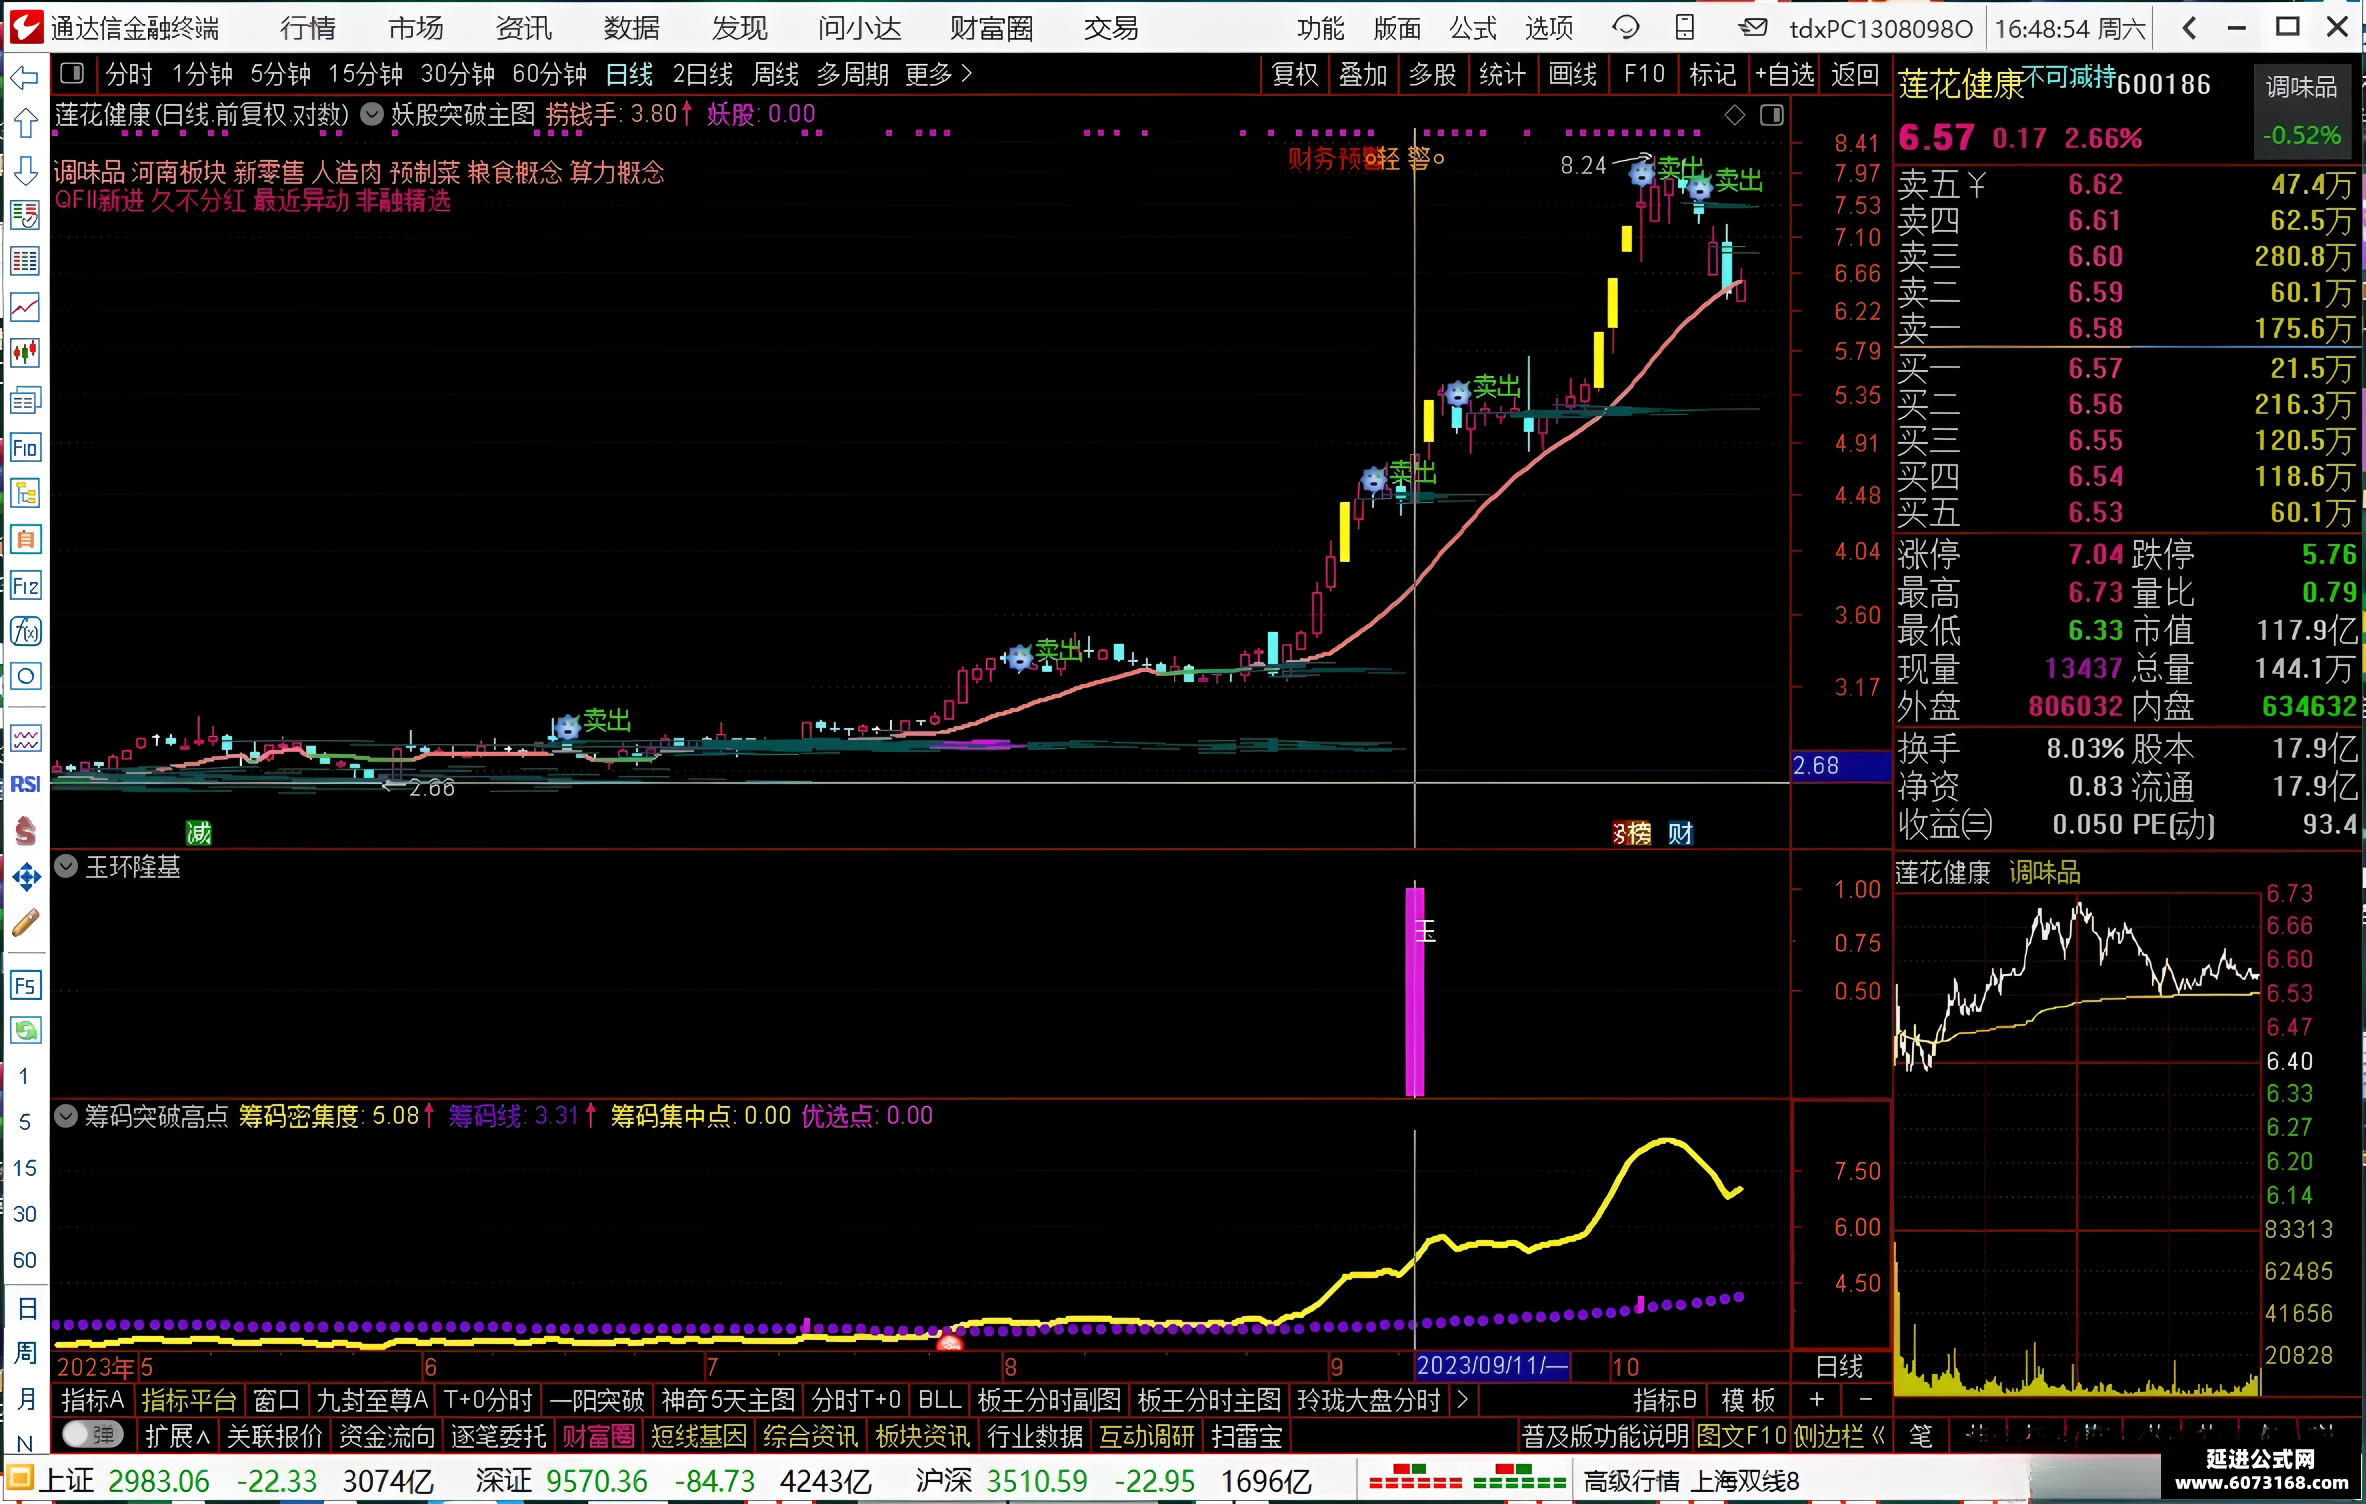Switch to the 周线 period tab
The height and width of the screenshot is (1504, 2366).
click(775, 74)
